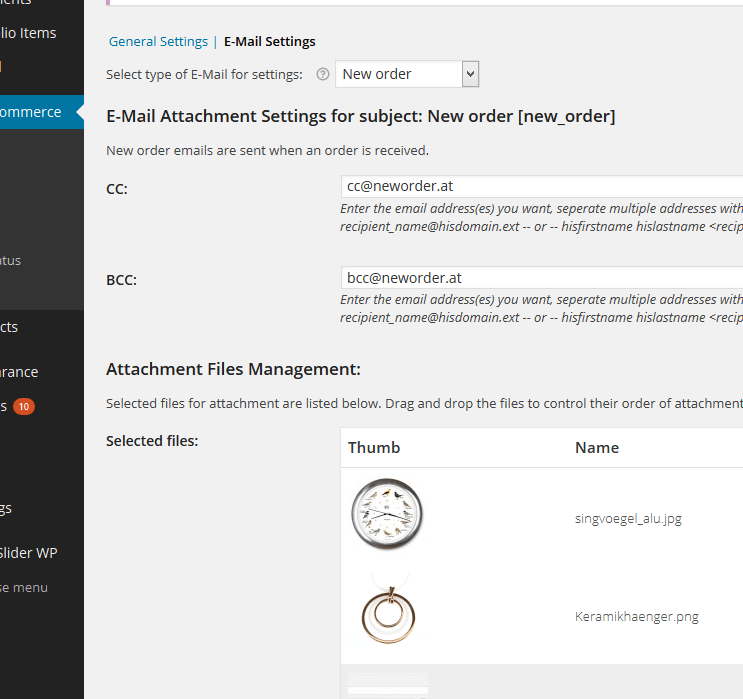Click the help icon beside e-mail type
Screen dimensions: 743x699
(x=323, y=74)
